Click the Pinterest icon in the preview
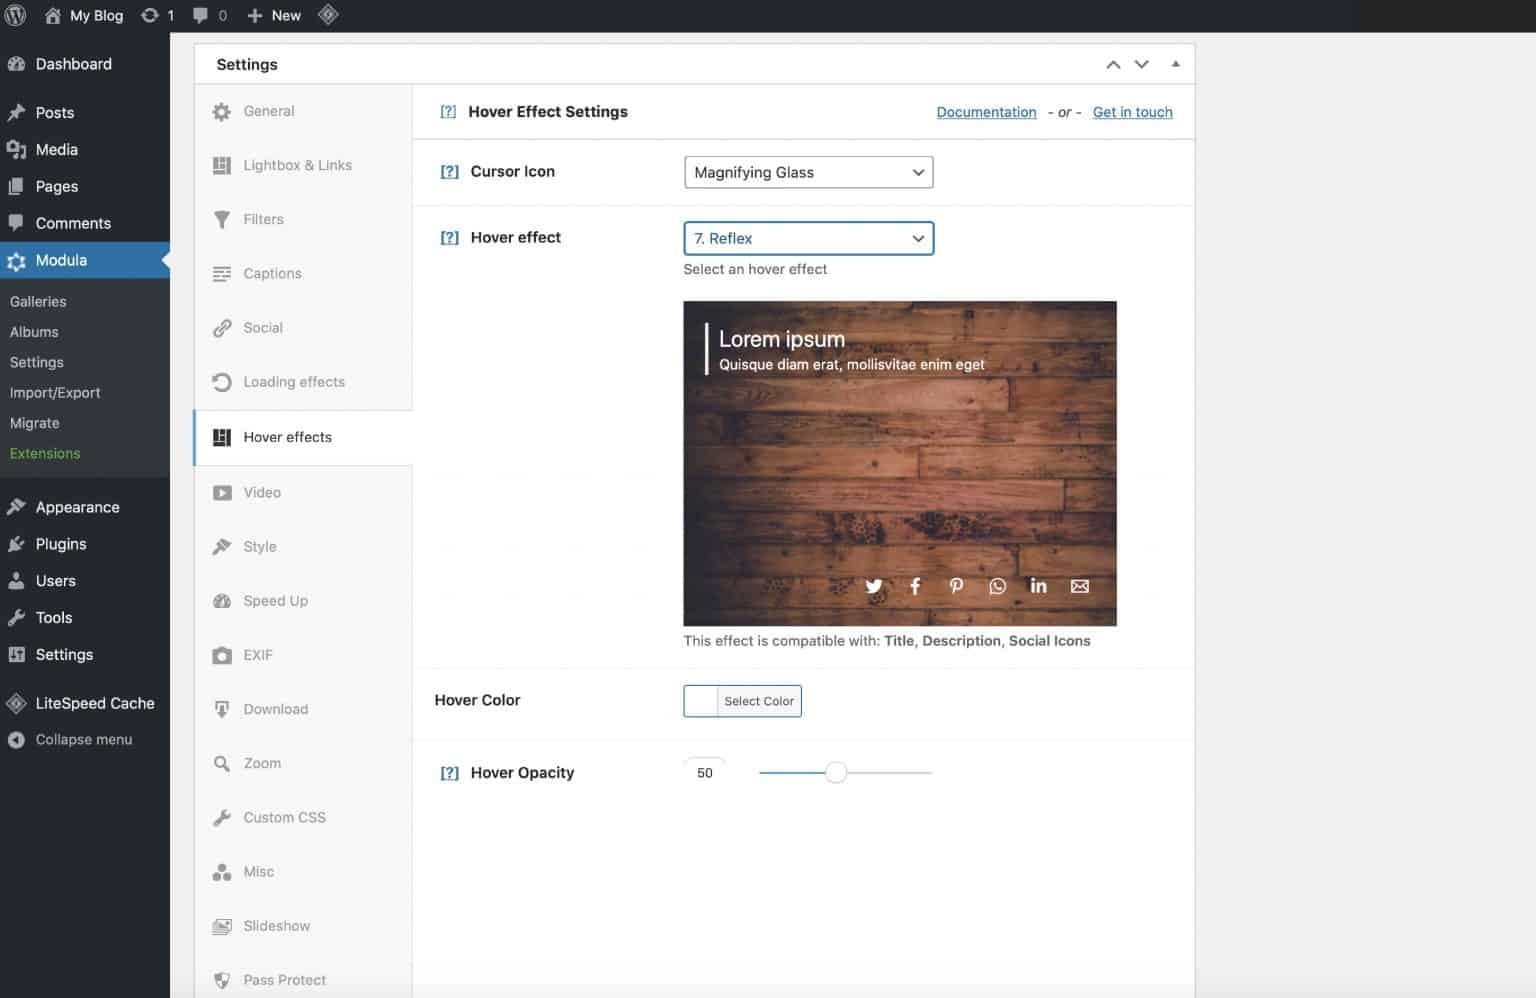 click(956, 586)
